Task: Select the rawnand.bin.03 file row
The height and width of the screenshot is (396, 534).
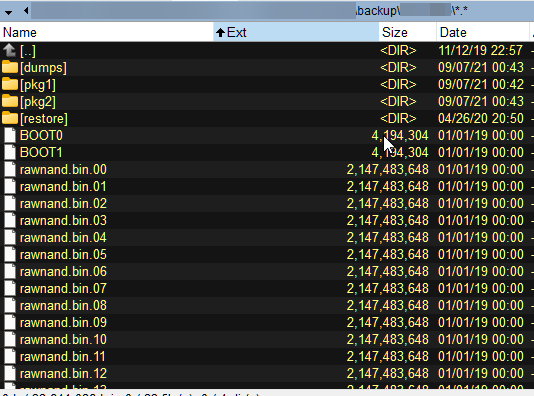Action: point(267,221)
